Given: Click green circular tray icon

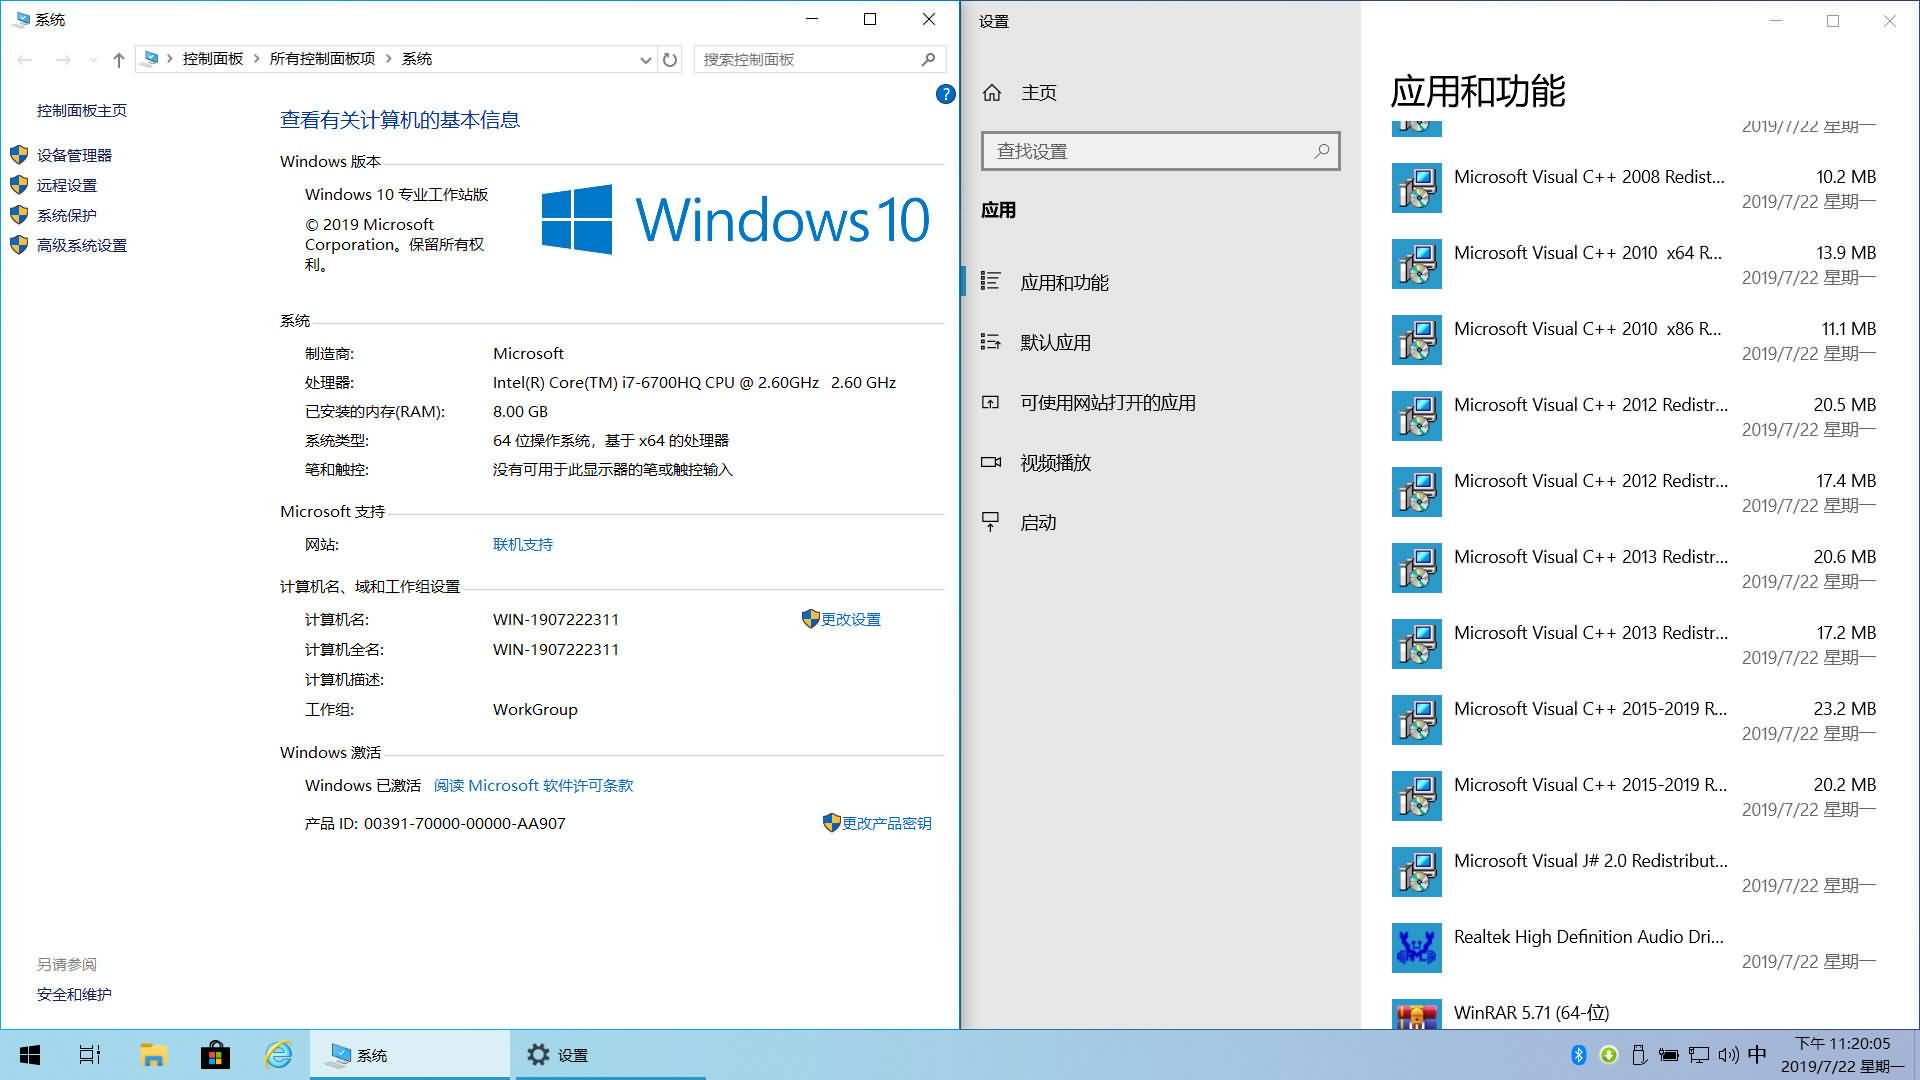Looking at the screenshot, I should pyautogui.click(x=1609, y=1055).
